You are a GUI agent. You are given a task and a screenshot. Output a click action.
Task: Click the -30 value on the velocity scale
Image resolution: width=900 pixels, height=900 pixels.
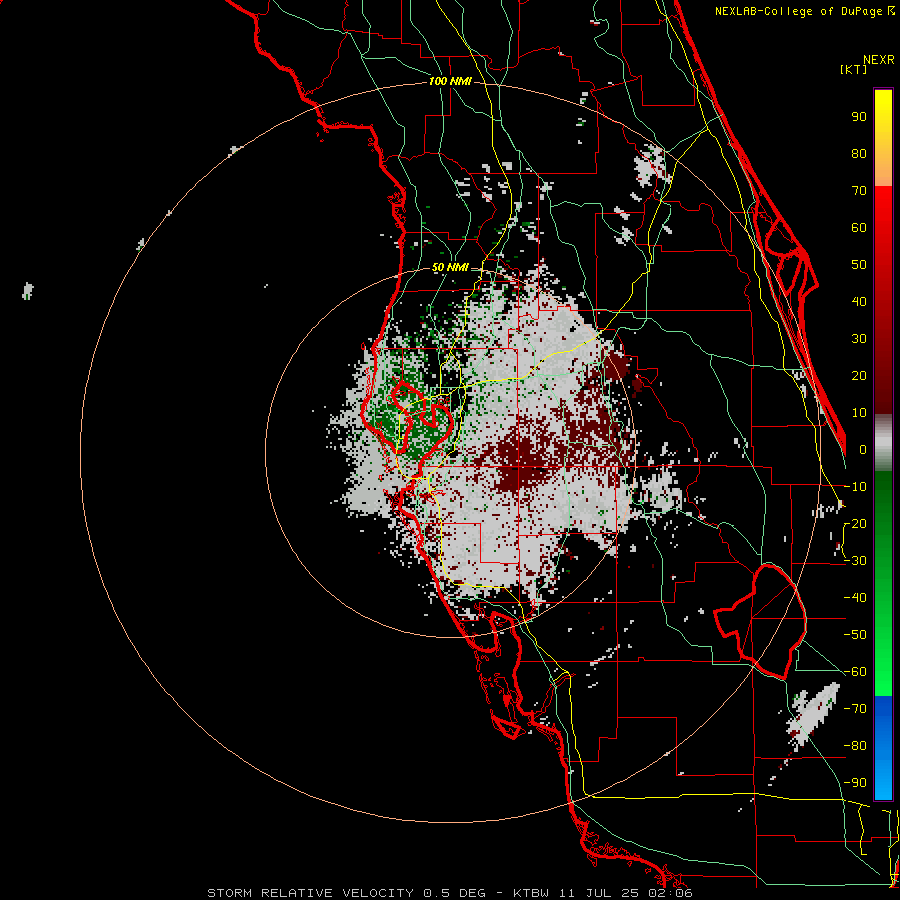click(x=855, y=561)
